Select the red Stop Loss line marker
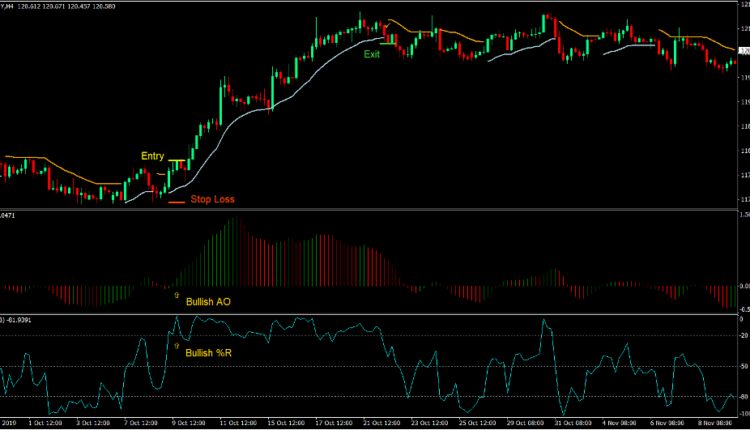This screenshot has width=750, height=430. click(177, 203)
